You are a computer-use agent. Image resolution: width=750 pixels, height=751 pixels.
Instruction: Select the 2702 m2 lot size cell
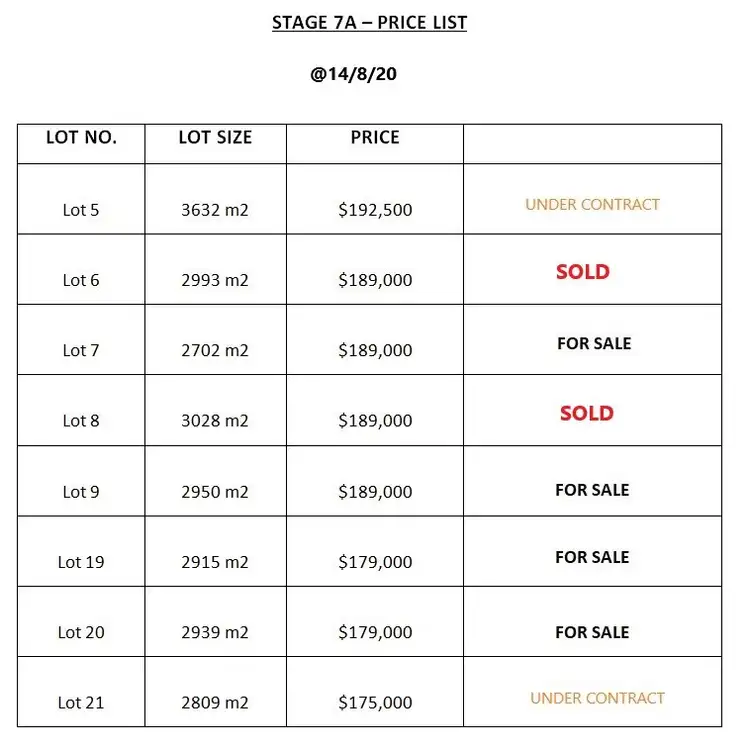pos(215,350)
